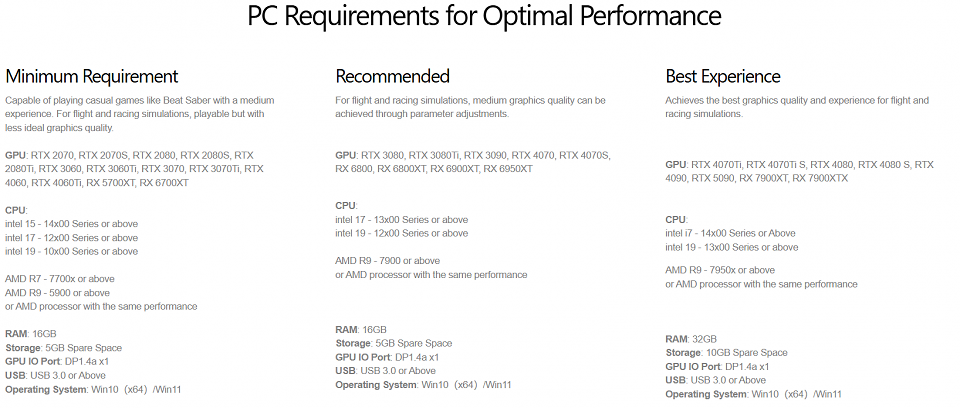Click the 'AMD R7 - 7700x or above' line
The height and width of the screenshot is (408, 960).
coord(60,279)
